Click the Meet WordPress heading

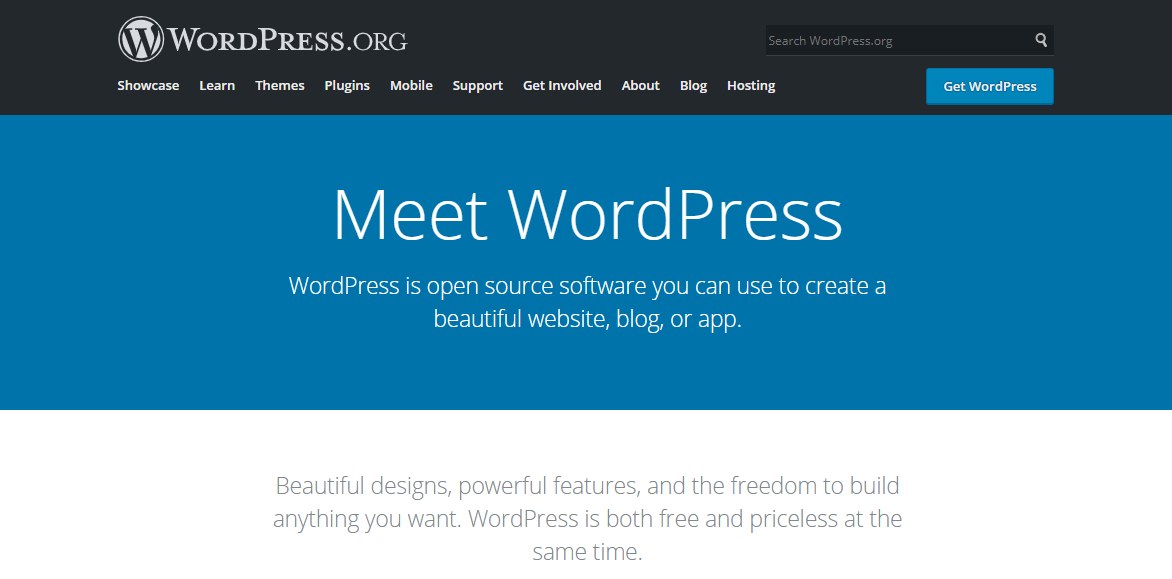(x=587, y=213)
